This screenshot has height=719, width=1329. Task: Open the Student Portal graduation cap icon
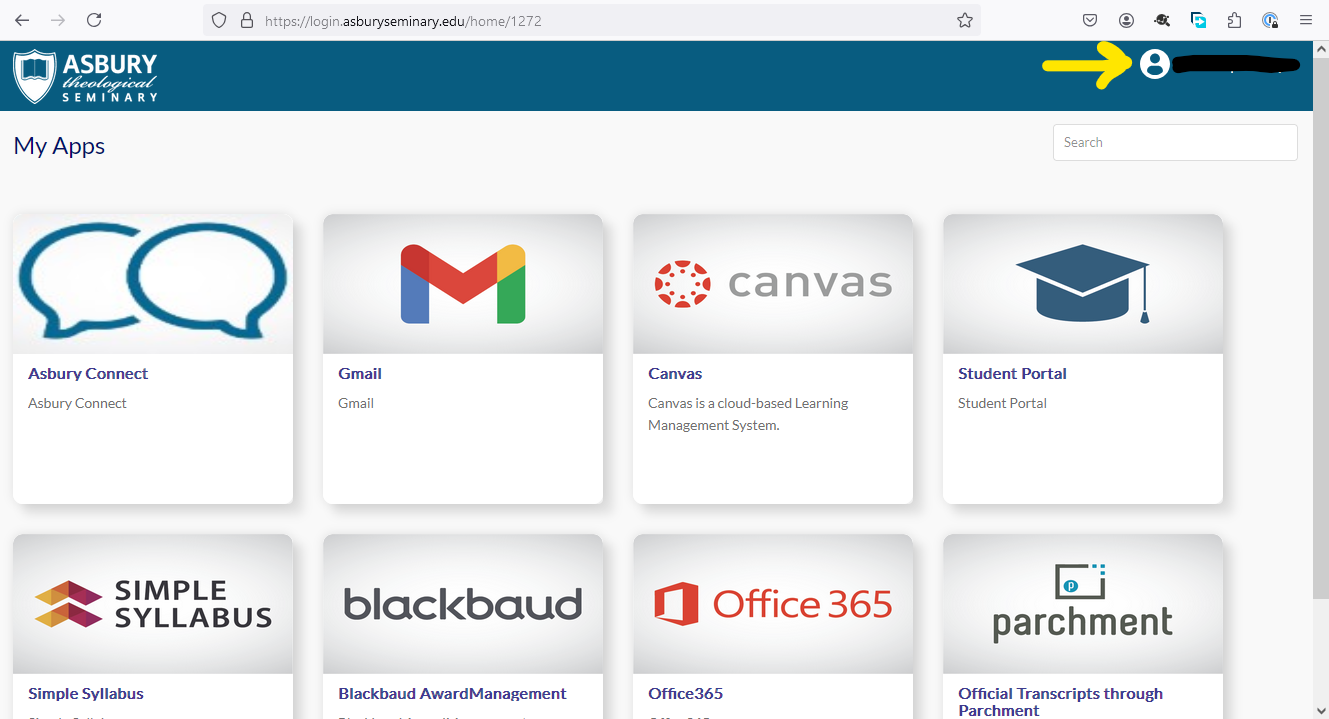[x=1082, y=284]
